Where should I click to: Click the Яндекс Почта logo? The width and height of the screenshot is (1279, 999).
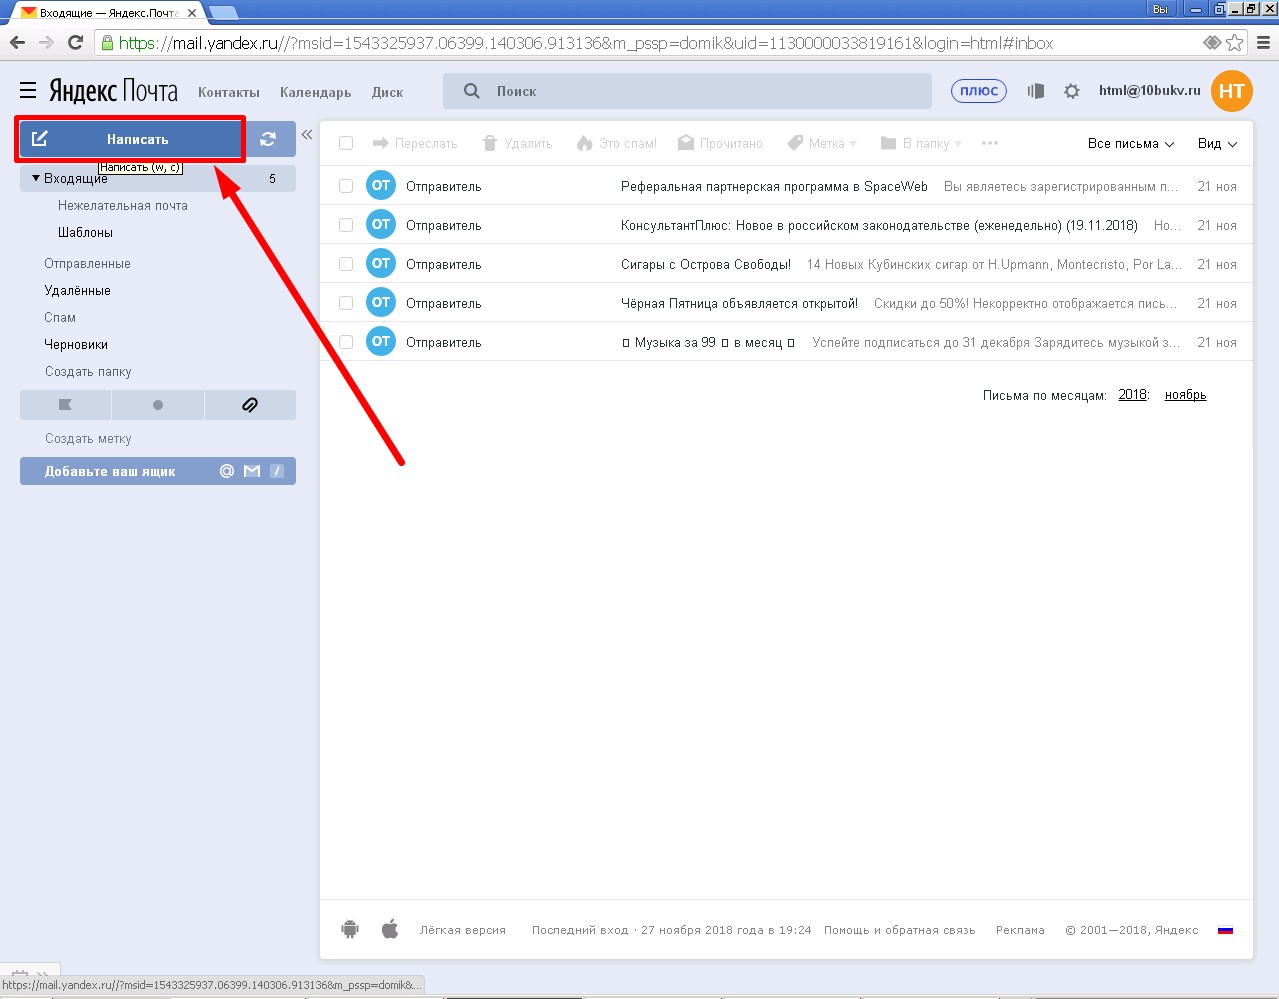113,91
